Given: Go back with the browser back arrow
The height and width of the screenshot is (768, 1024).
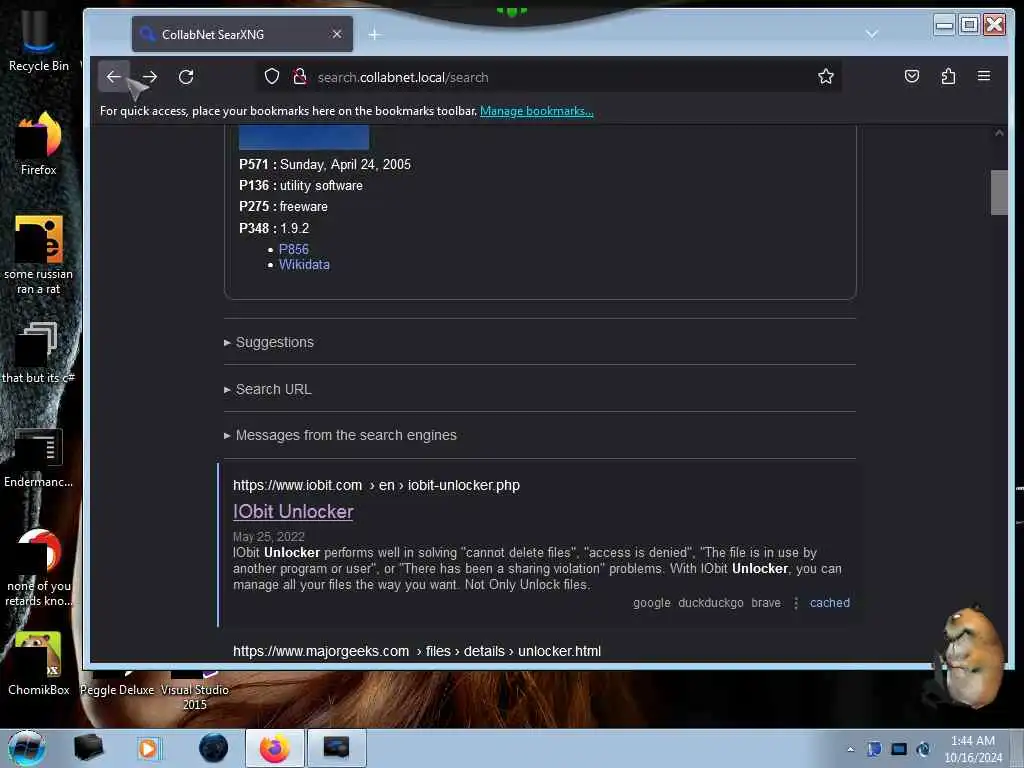Looking at the screenshot, I should click(x=114, y=77).
